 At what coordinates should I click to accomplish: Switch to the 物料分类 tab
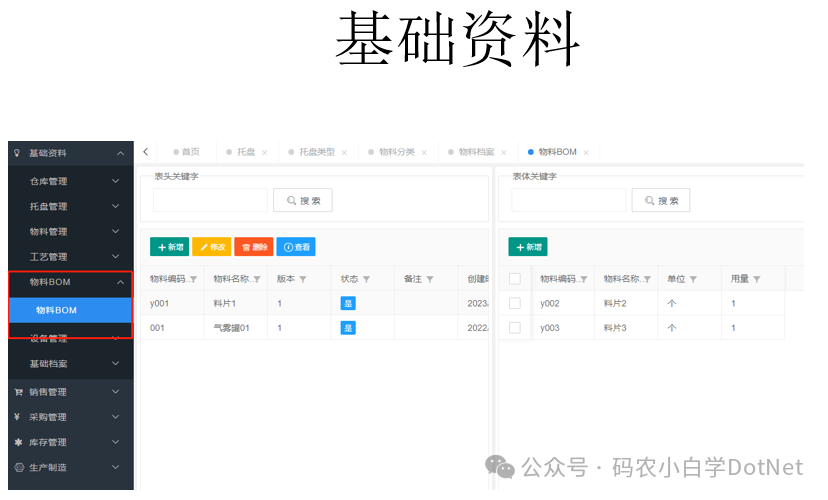coord(397,153)
